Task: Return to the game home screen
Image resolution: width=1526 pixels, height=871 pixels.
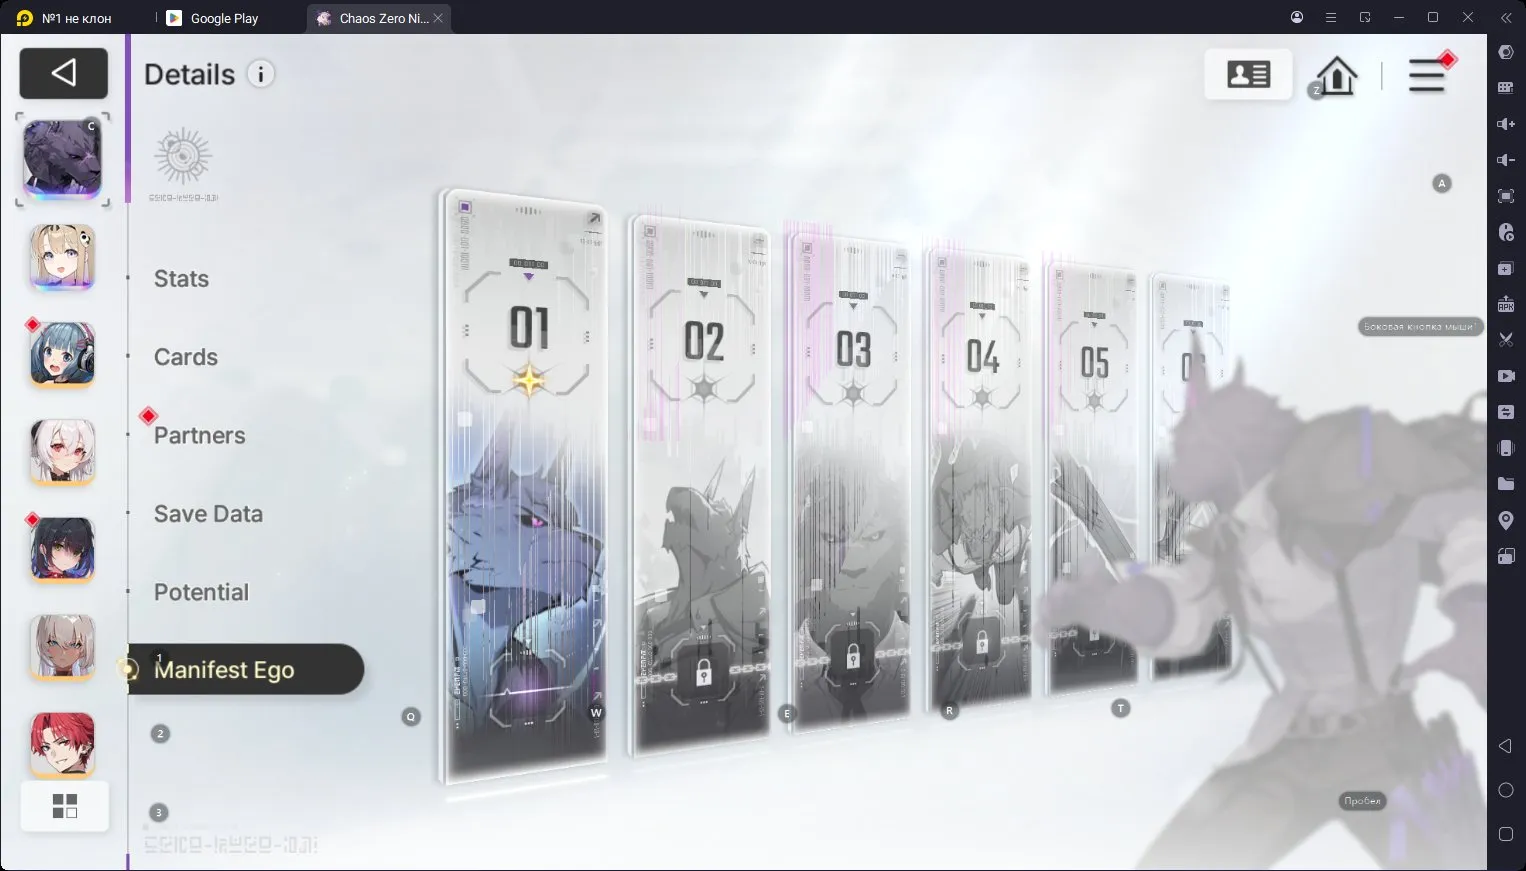Action: point(1336,75)
